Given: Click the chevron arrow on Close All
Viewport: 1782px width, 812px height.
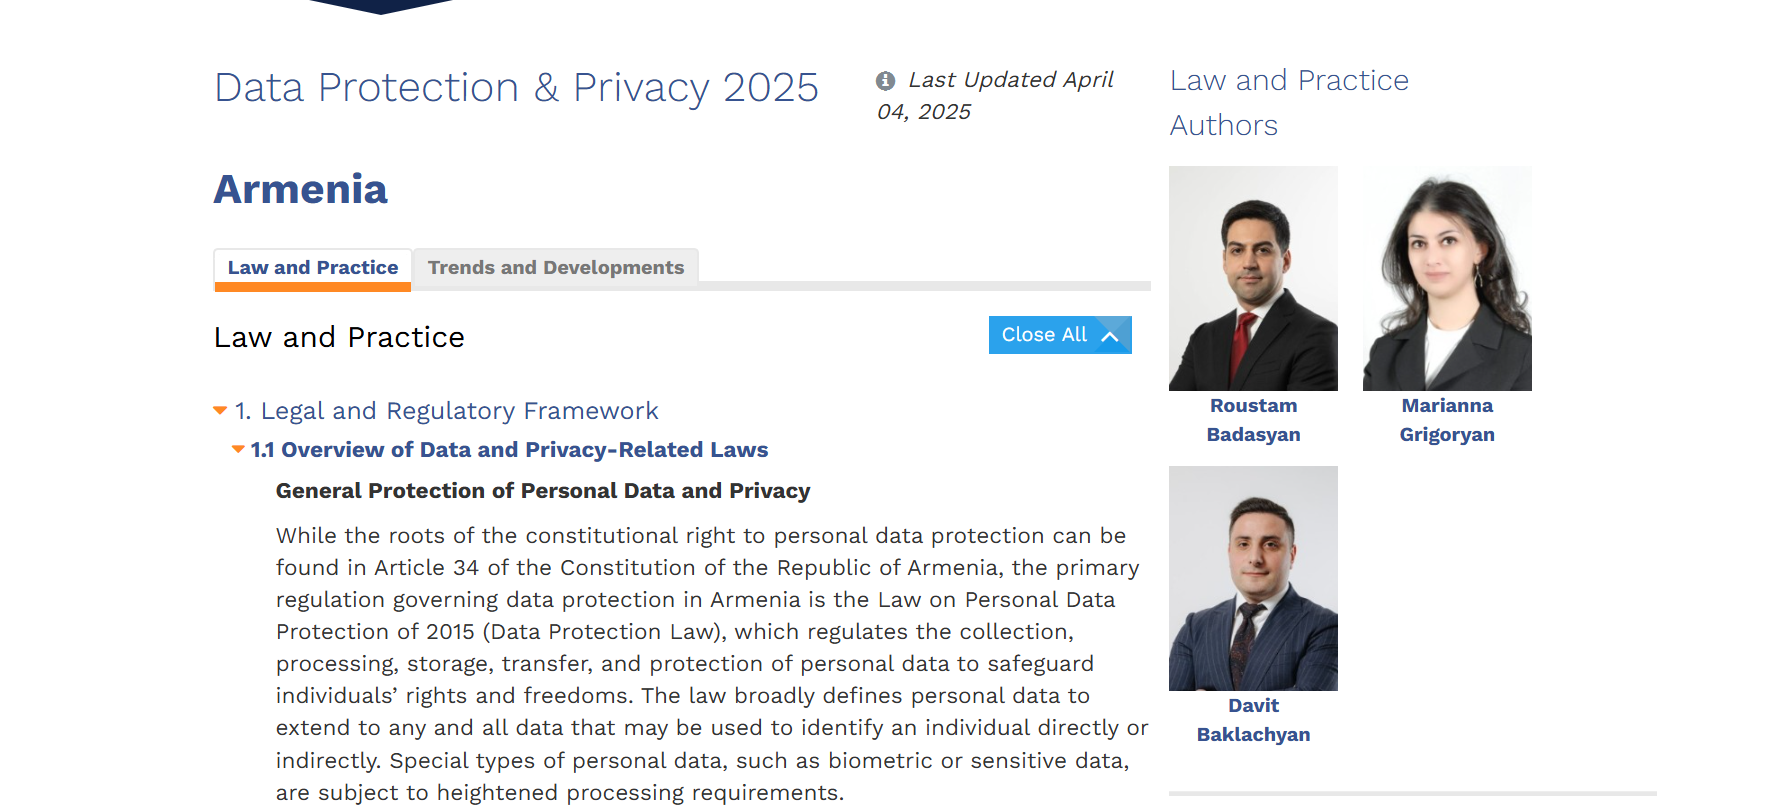Looking at the screenshot, I should [x=1110, y=336].
